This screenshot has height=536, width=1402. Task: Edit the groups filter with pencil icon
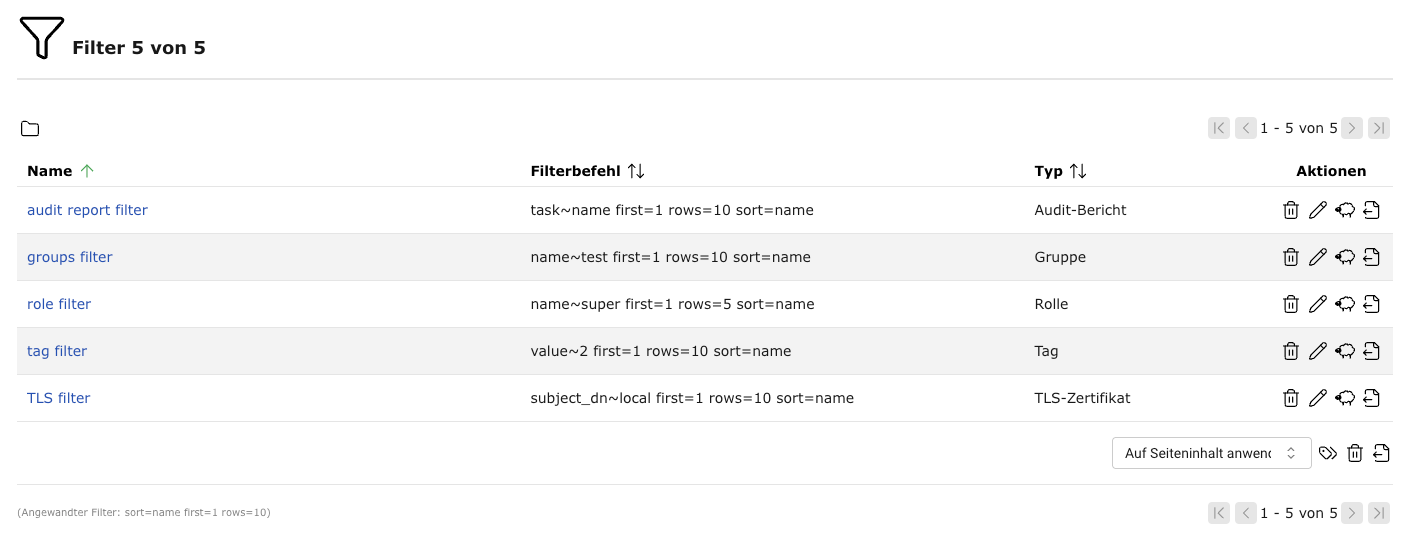1318,257
